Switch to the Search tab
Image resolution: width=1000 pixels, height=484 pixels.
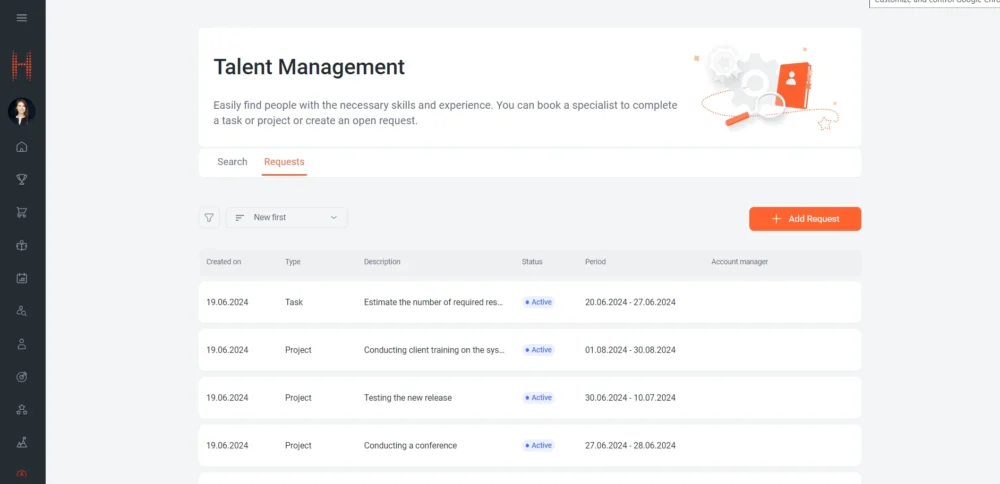tap(232, 162)
